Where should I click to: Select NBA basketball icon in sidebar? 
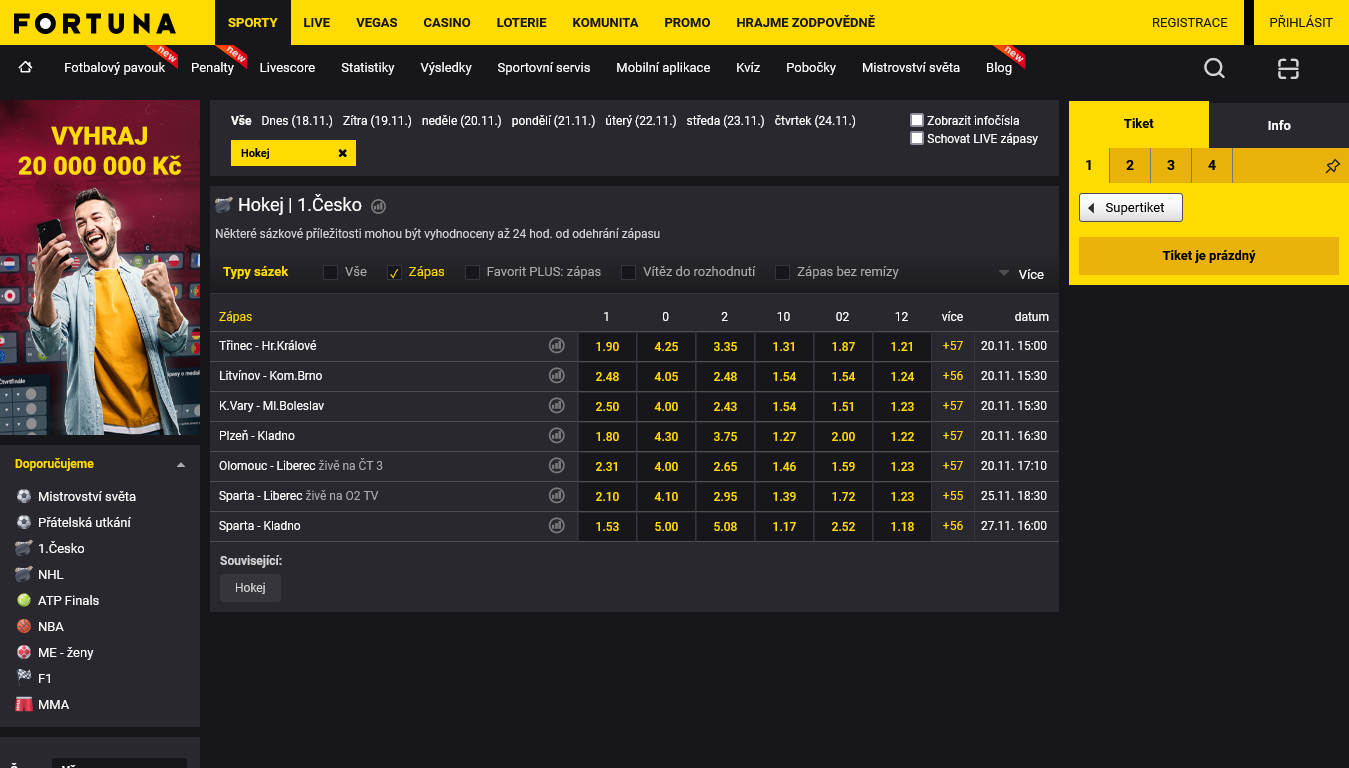click(24, 626)
